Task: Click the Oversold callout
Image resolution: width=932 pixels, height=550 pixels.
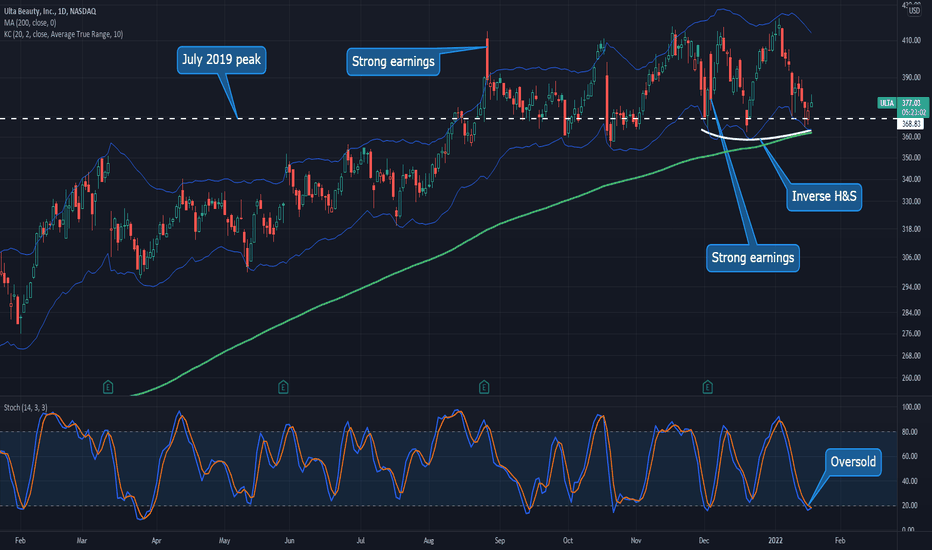Action: [x=853, y=462]
